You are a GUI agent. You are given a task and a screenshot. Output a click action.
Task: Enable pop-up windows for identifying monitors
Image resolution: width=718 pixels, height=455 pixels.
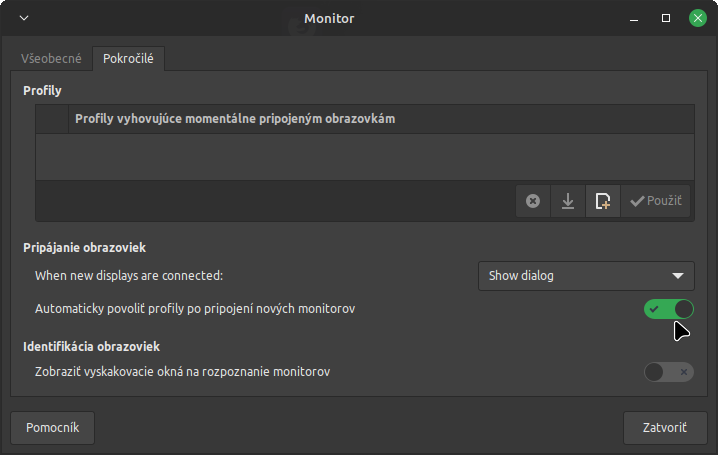669,372
